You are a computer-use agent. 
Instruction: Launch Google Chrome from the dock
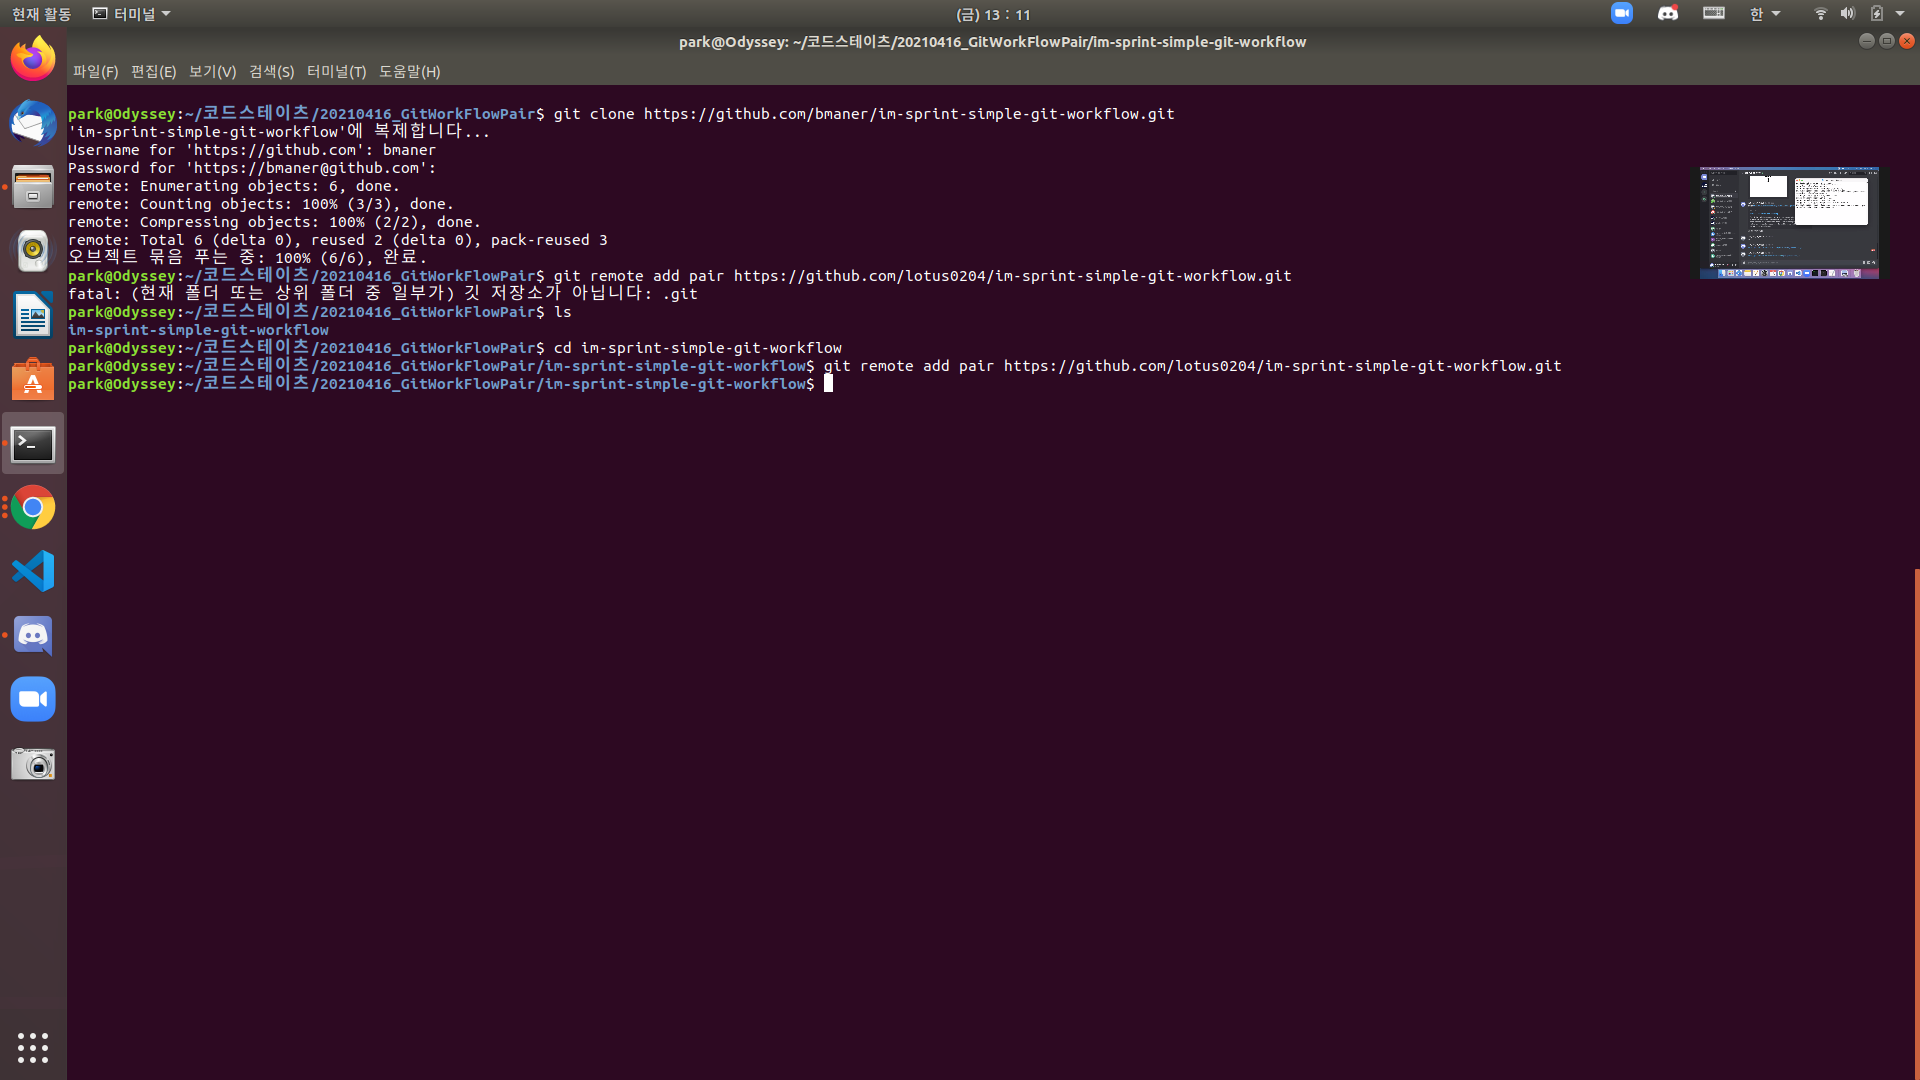pos(33,508)
